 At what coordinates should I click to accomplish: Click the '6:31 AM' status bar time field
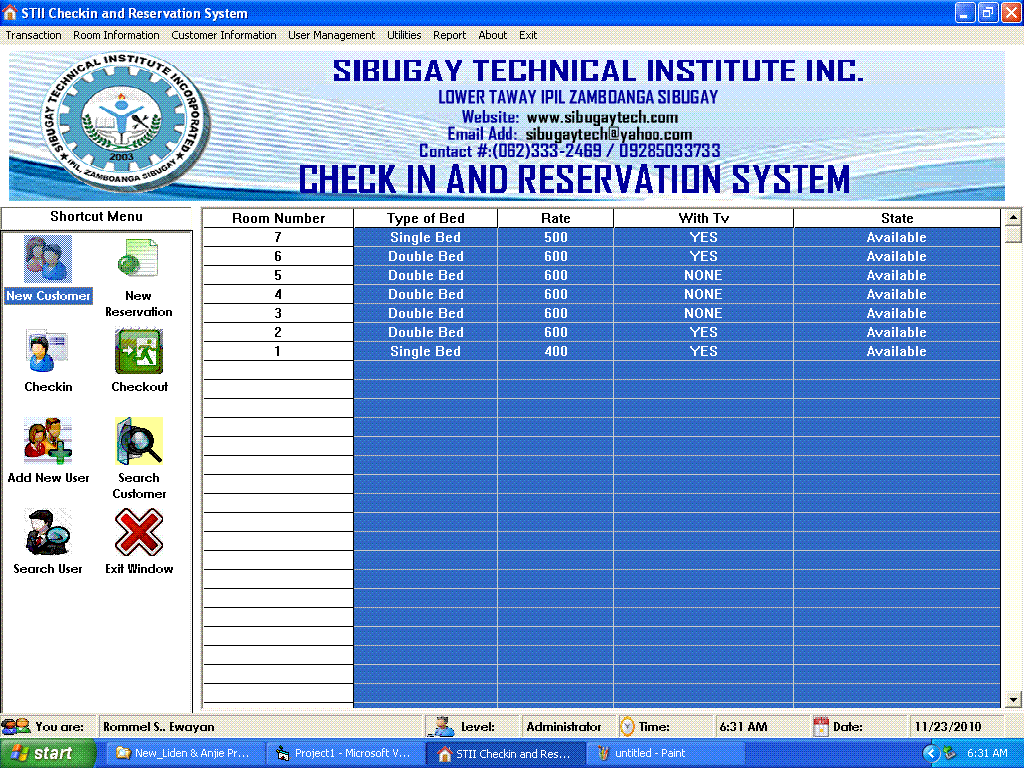coord(761,726)
